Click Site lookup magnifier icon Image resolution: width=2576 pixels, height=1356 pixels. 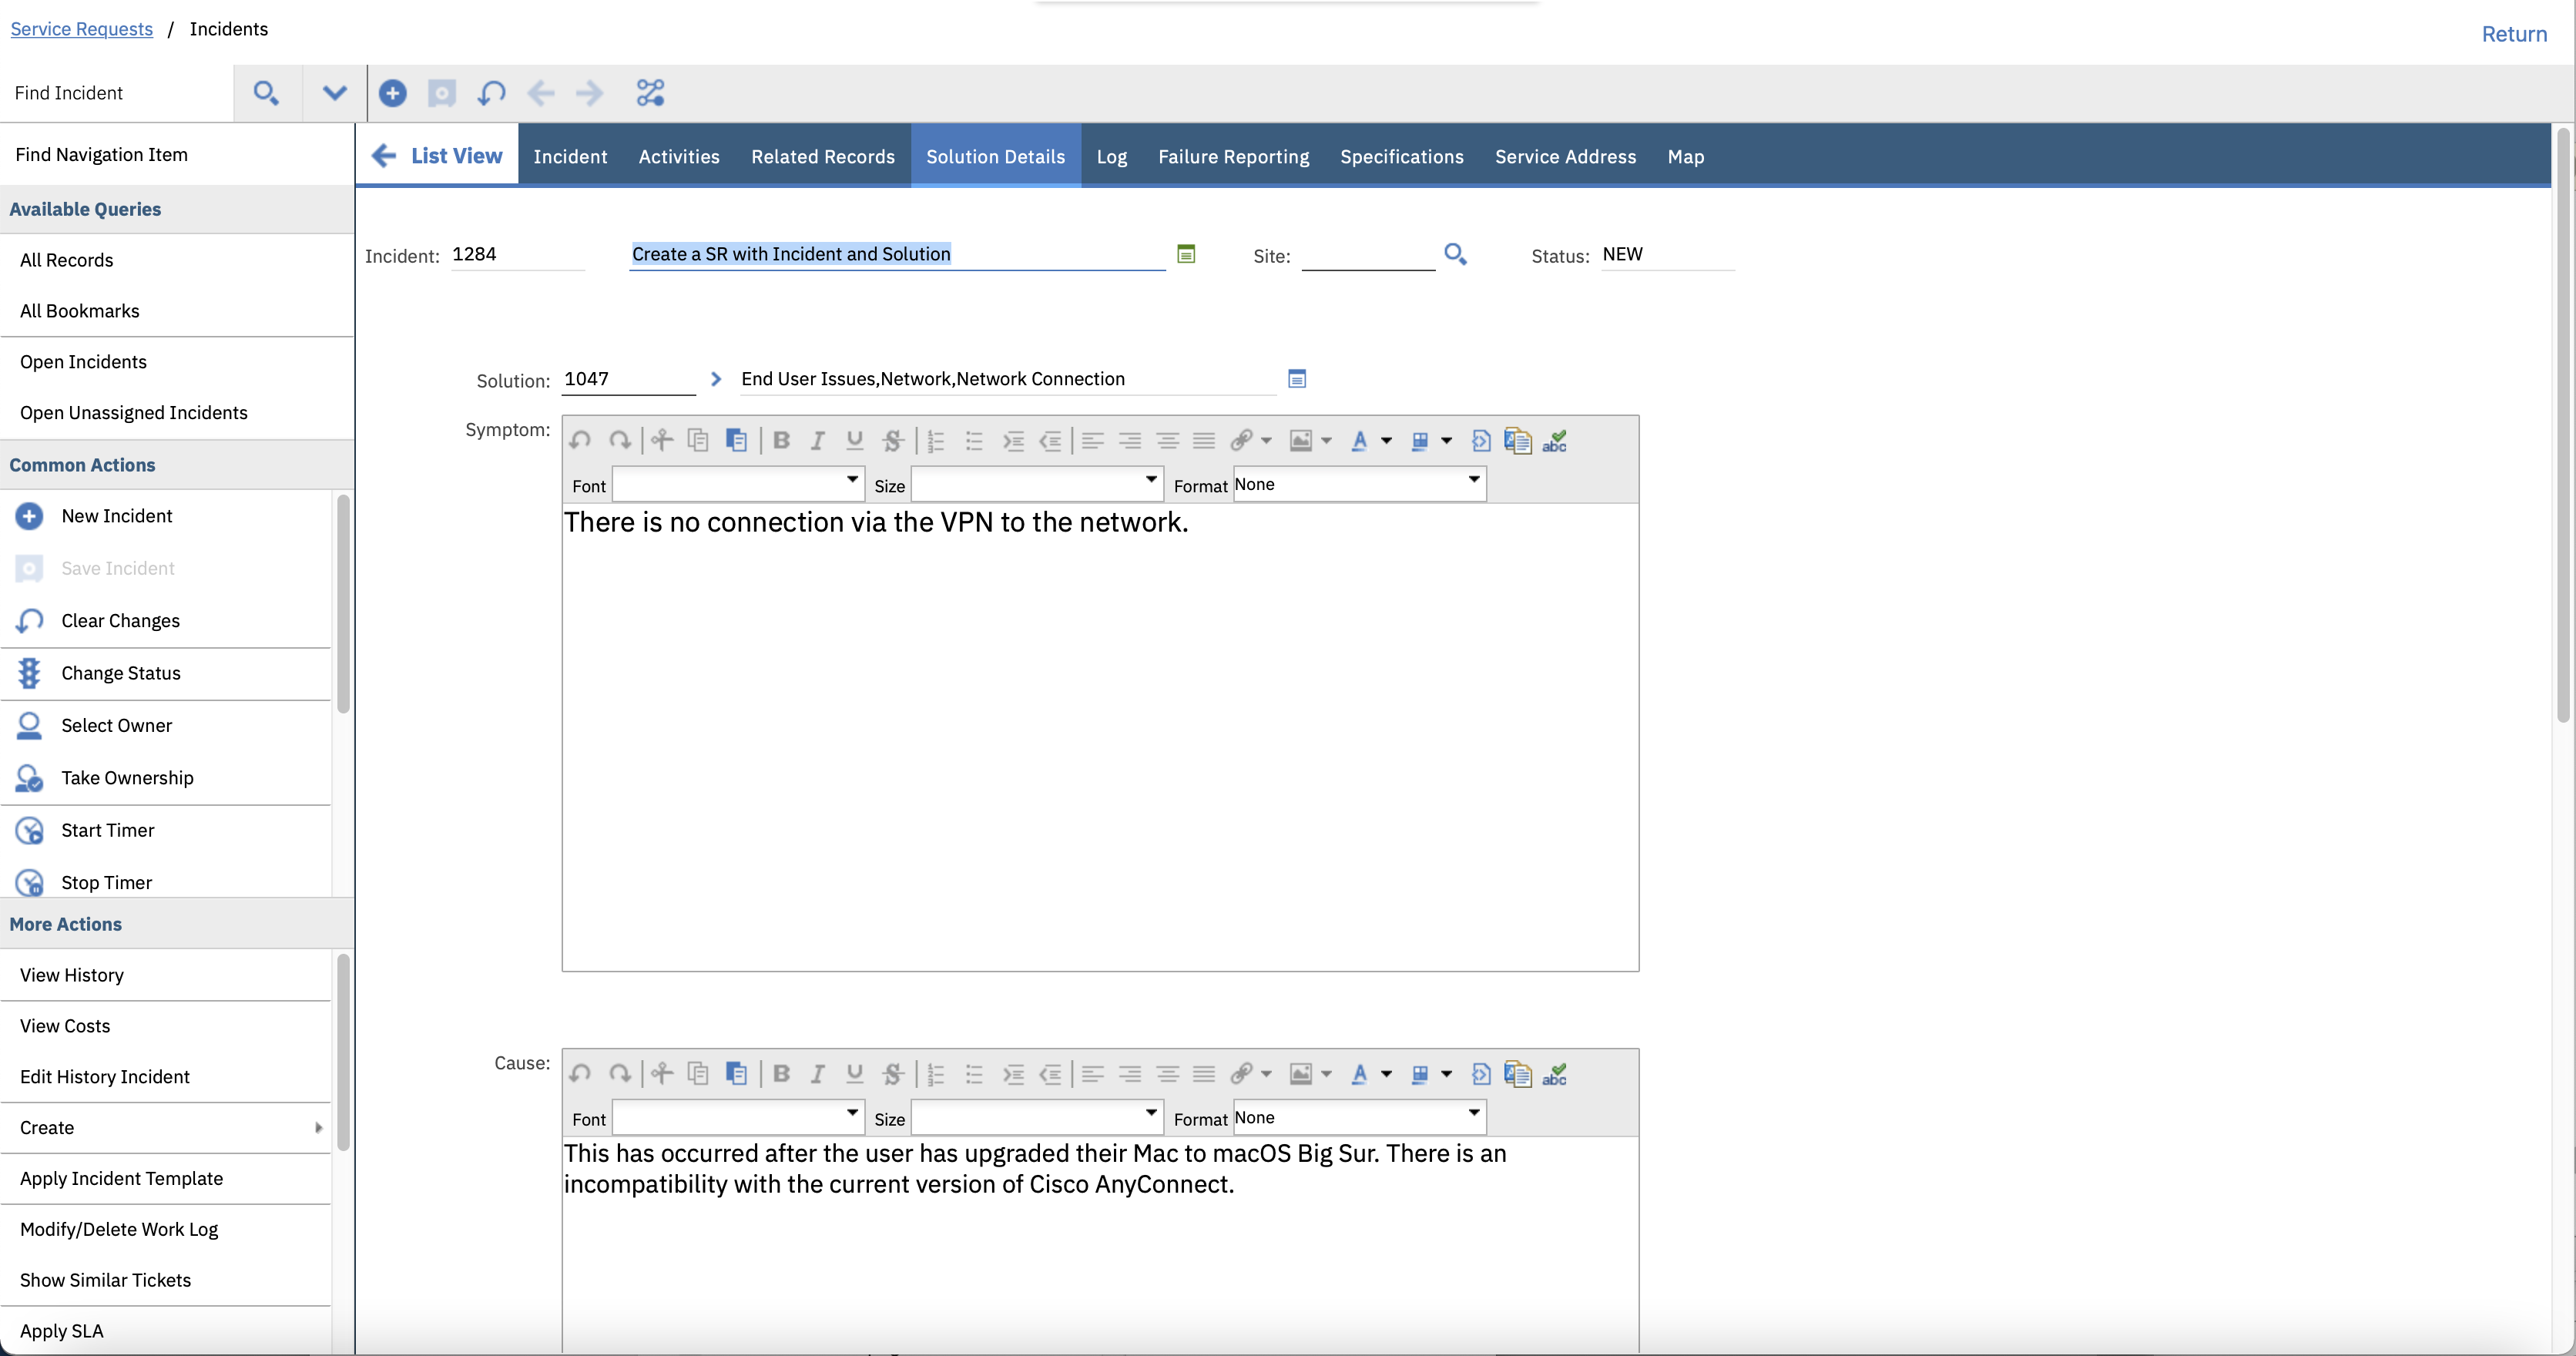pos(1455,254)
